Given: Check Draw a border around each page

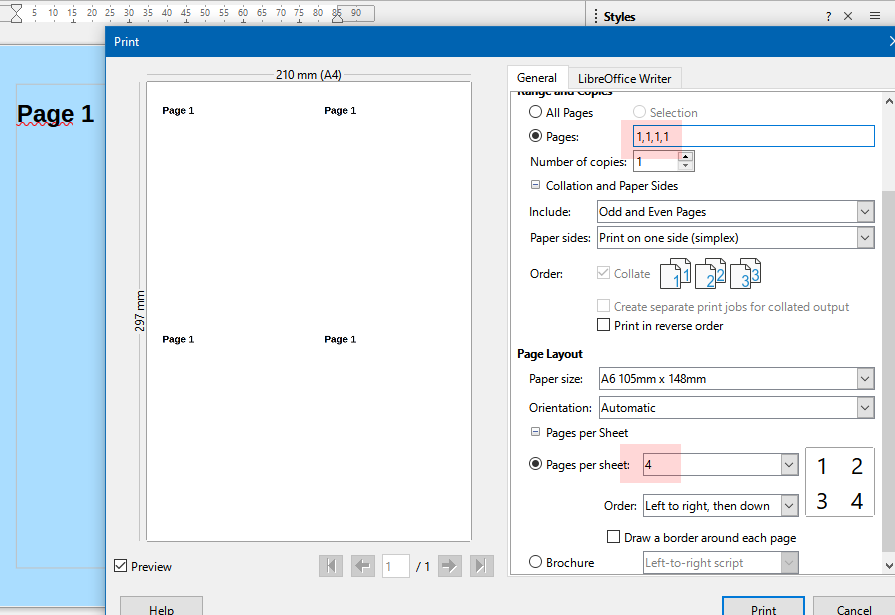Looking at the screenshot, I should (613, 537).
